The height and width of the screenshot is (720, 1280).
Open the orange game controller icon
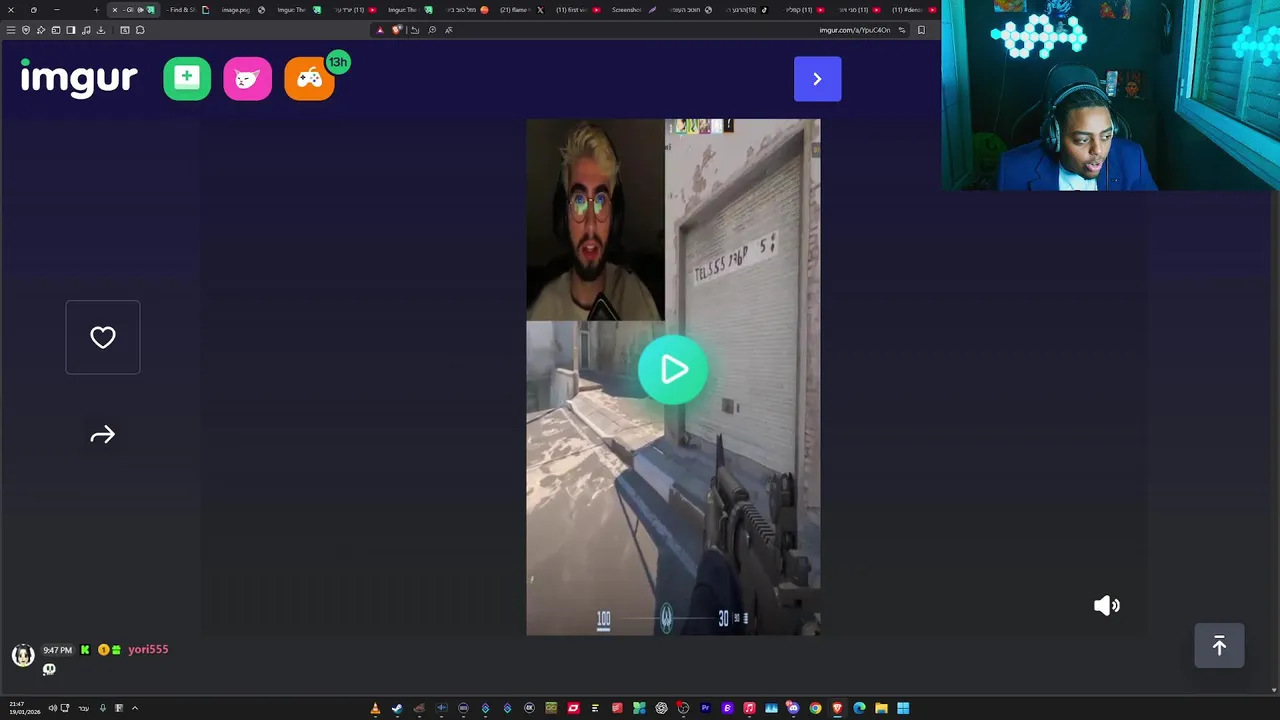click(x=309, y=79)
